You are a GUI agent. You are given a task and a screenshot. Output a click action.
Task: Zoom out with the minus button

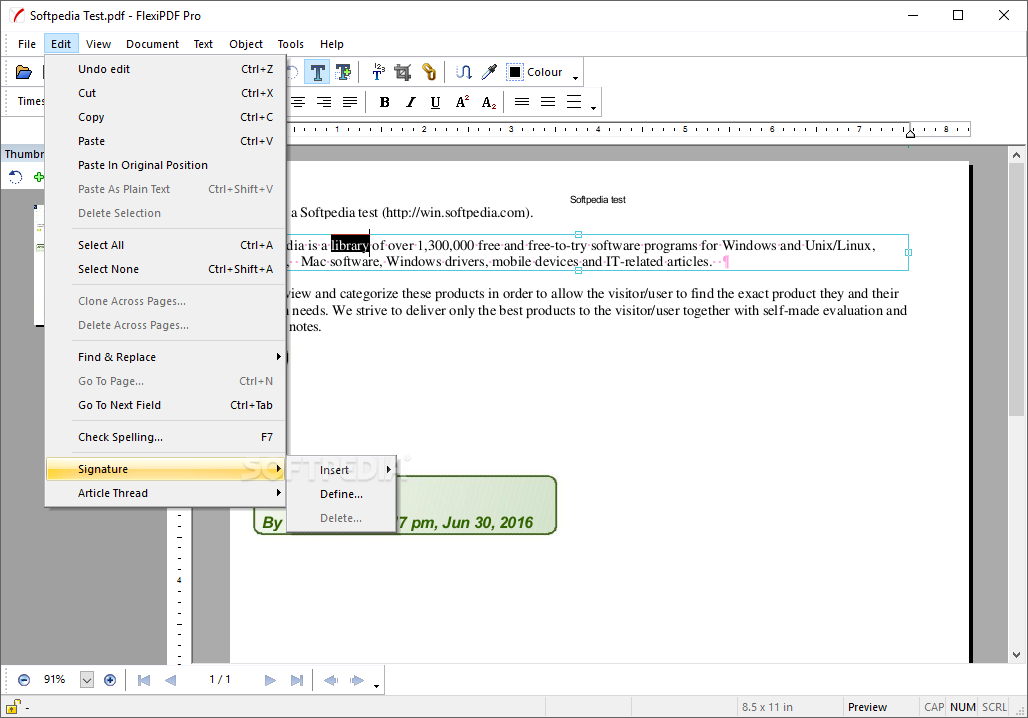[x=24, y=680]
